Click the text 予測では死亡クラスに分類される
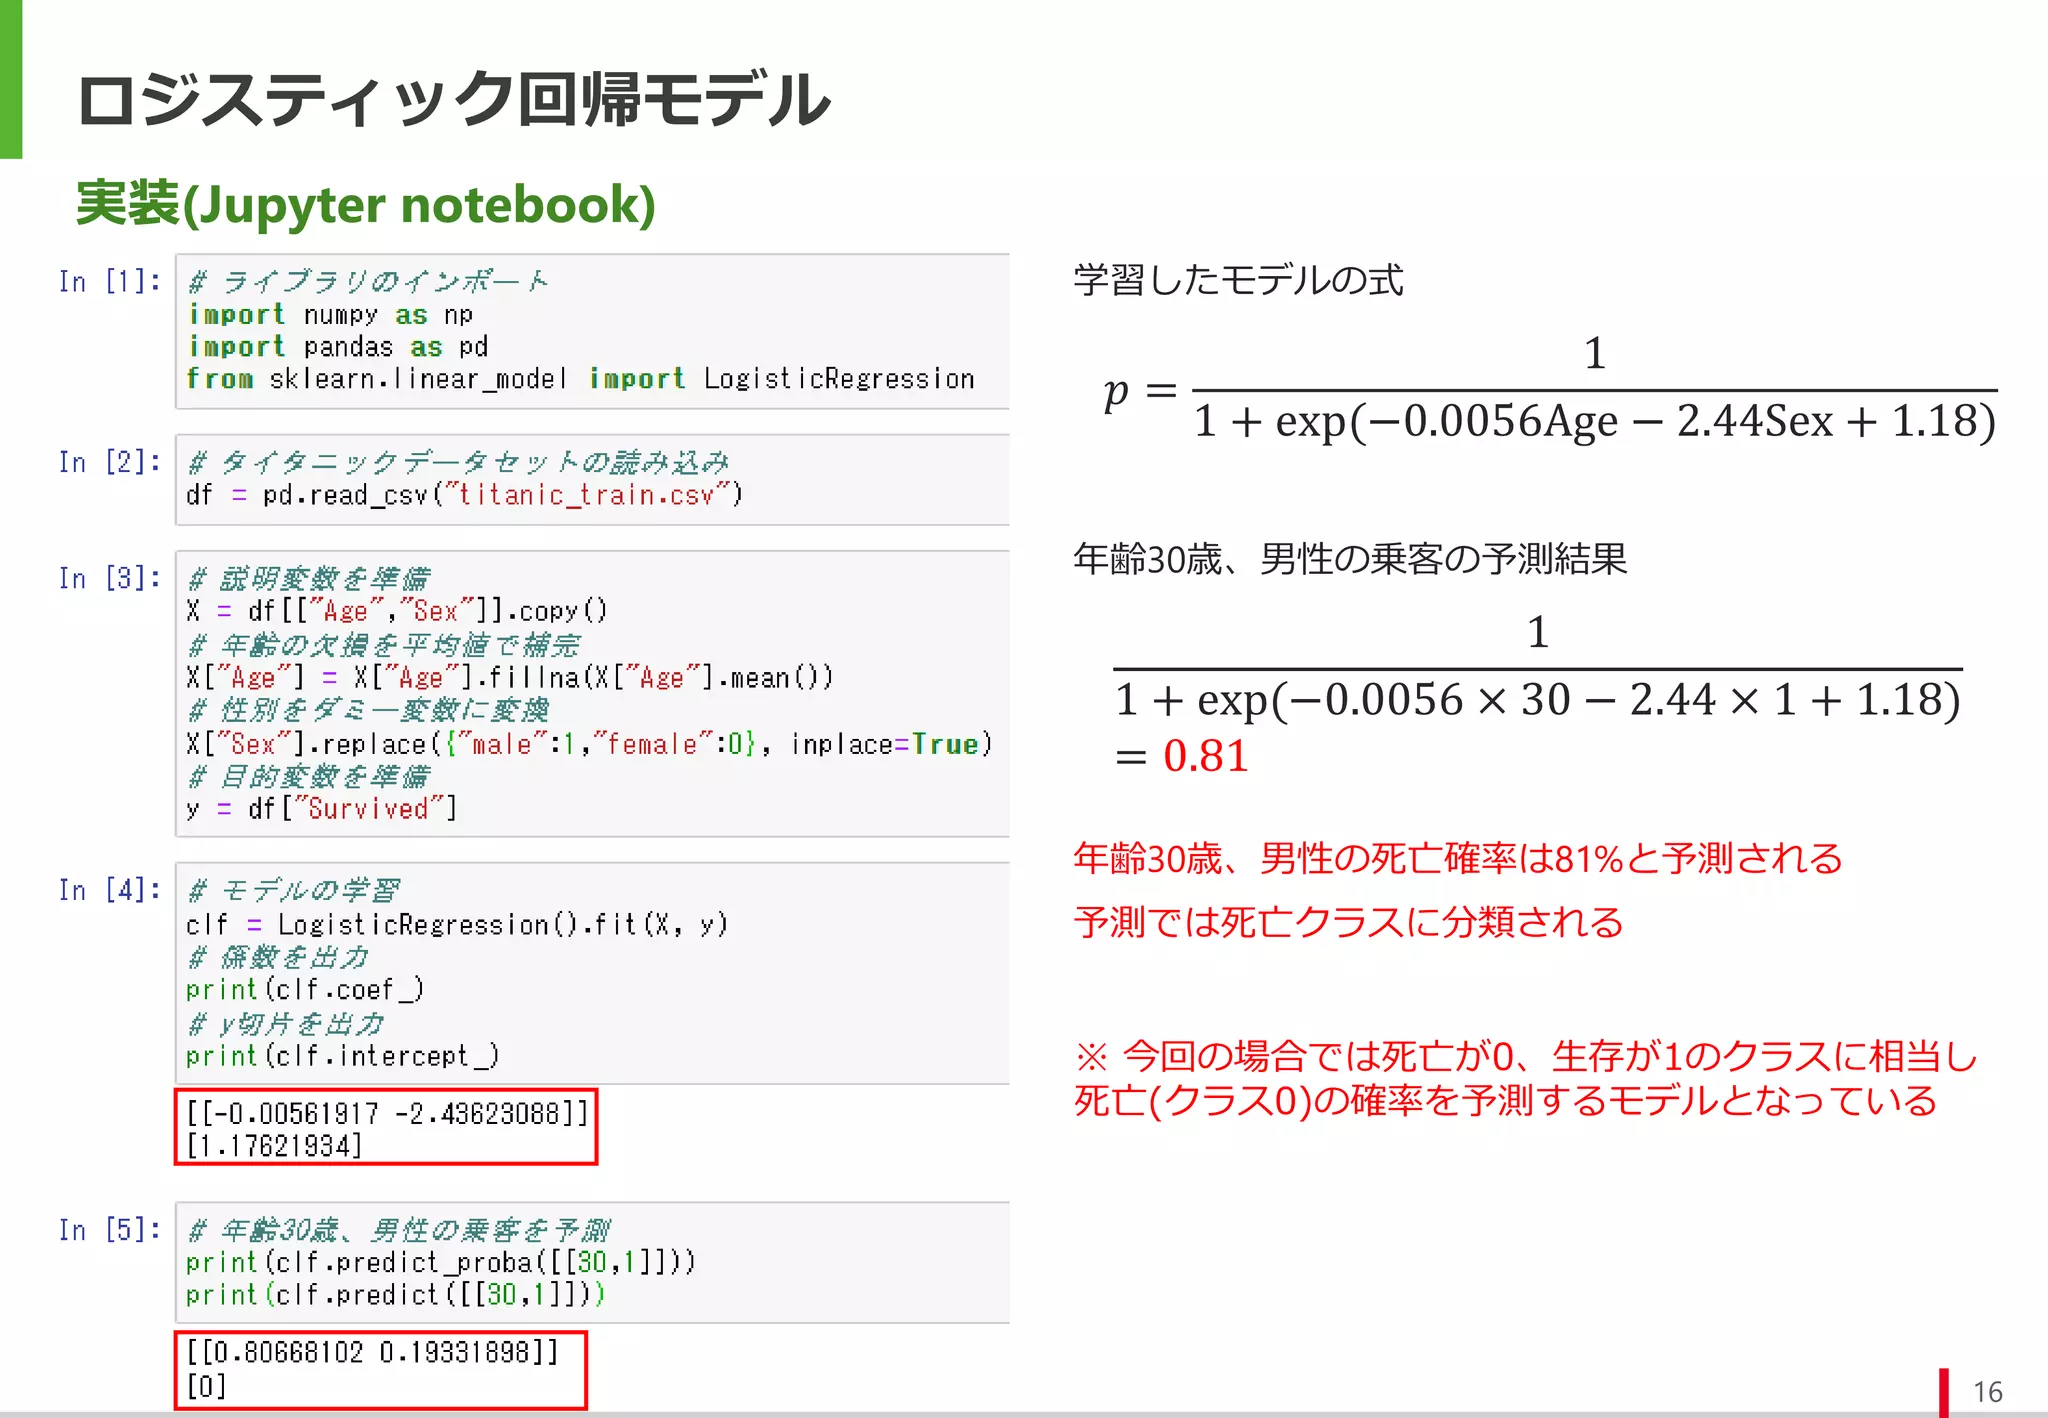The width and height of the screenshot is (2048, 1418). click(1348, 922)
